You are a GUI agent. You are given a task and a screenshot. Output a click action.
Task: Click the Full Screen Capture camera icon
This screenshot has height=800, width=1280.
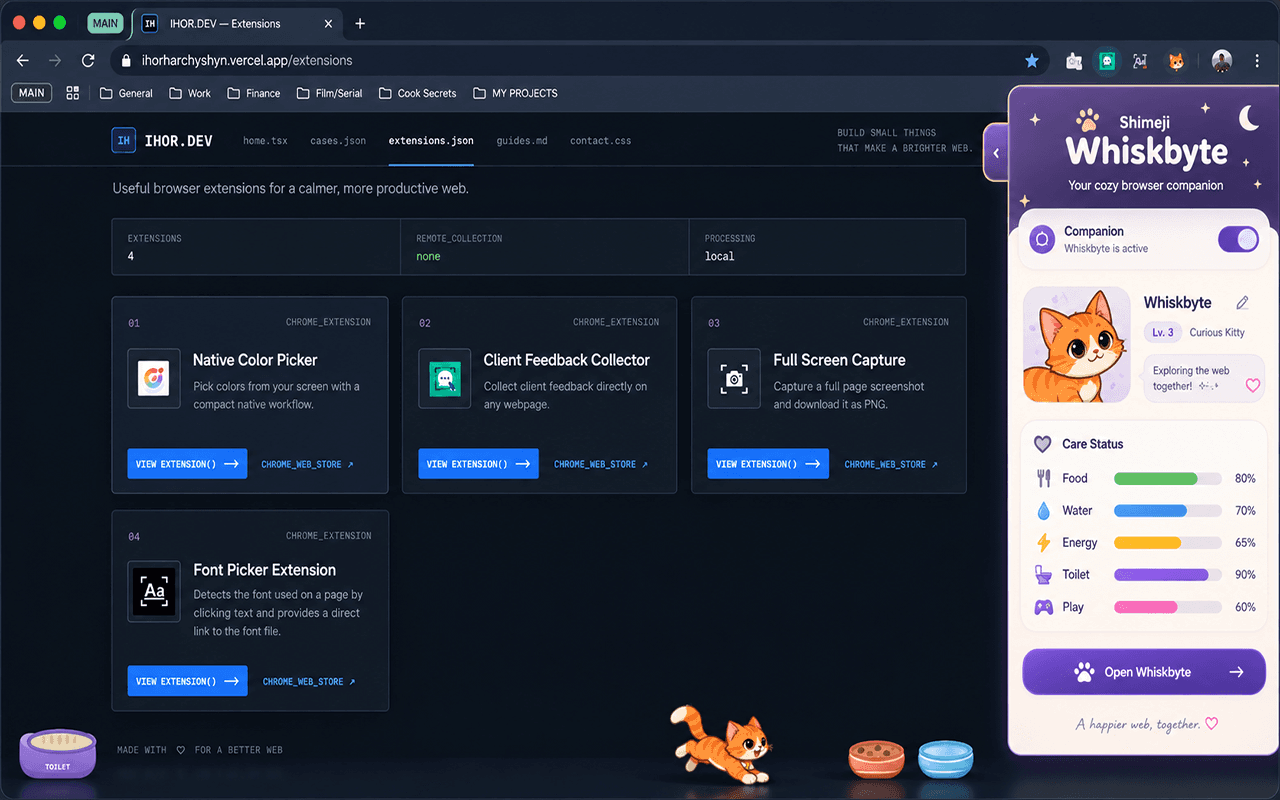(734, 378)
